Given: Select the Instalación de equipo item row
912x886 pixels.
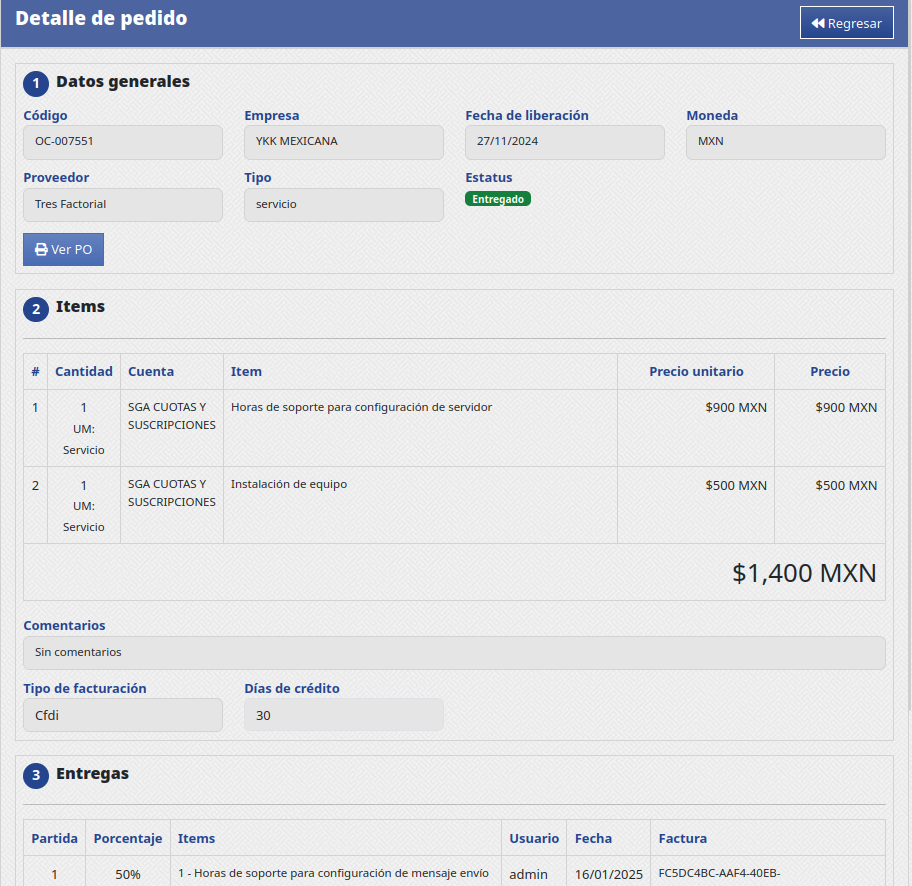Looking at the screenshot, I should 289,485.
